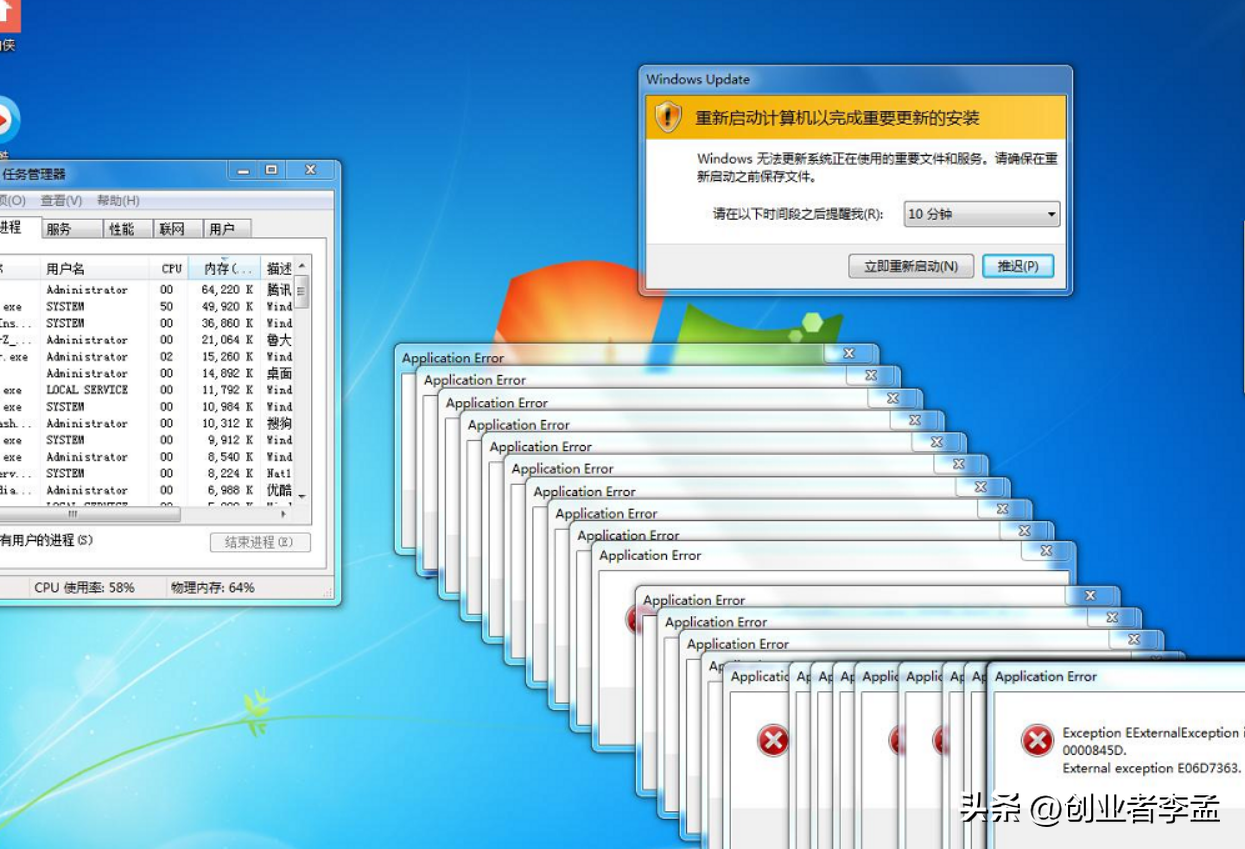
Task: Click the 物理内存: 64% status entry
Action: pyautogui.click(x=213, y=588)
